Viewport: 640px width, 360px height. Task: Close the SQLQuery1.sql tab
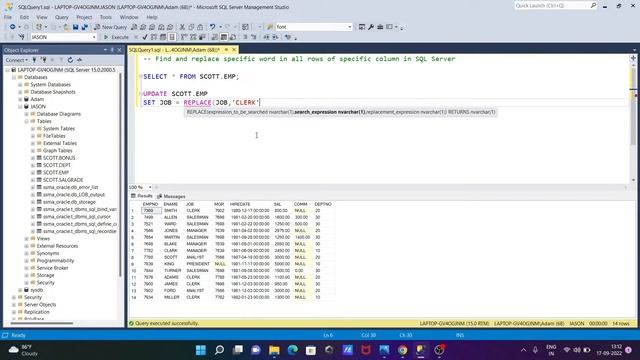(234, 50)
